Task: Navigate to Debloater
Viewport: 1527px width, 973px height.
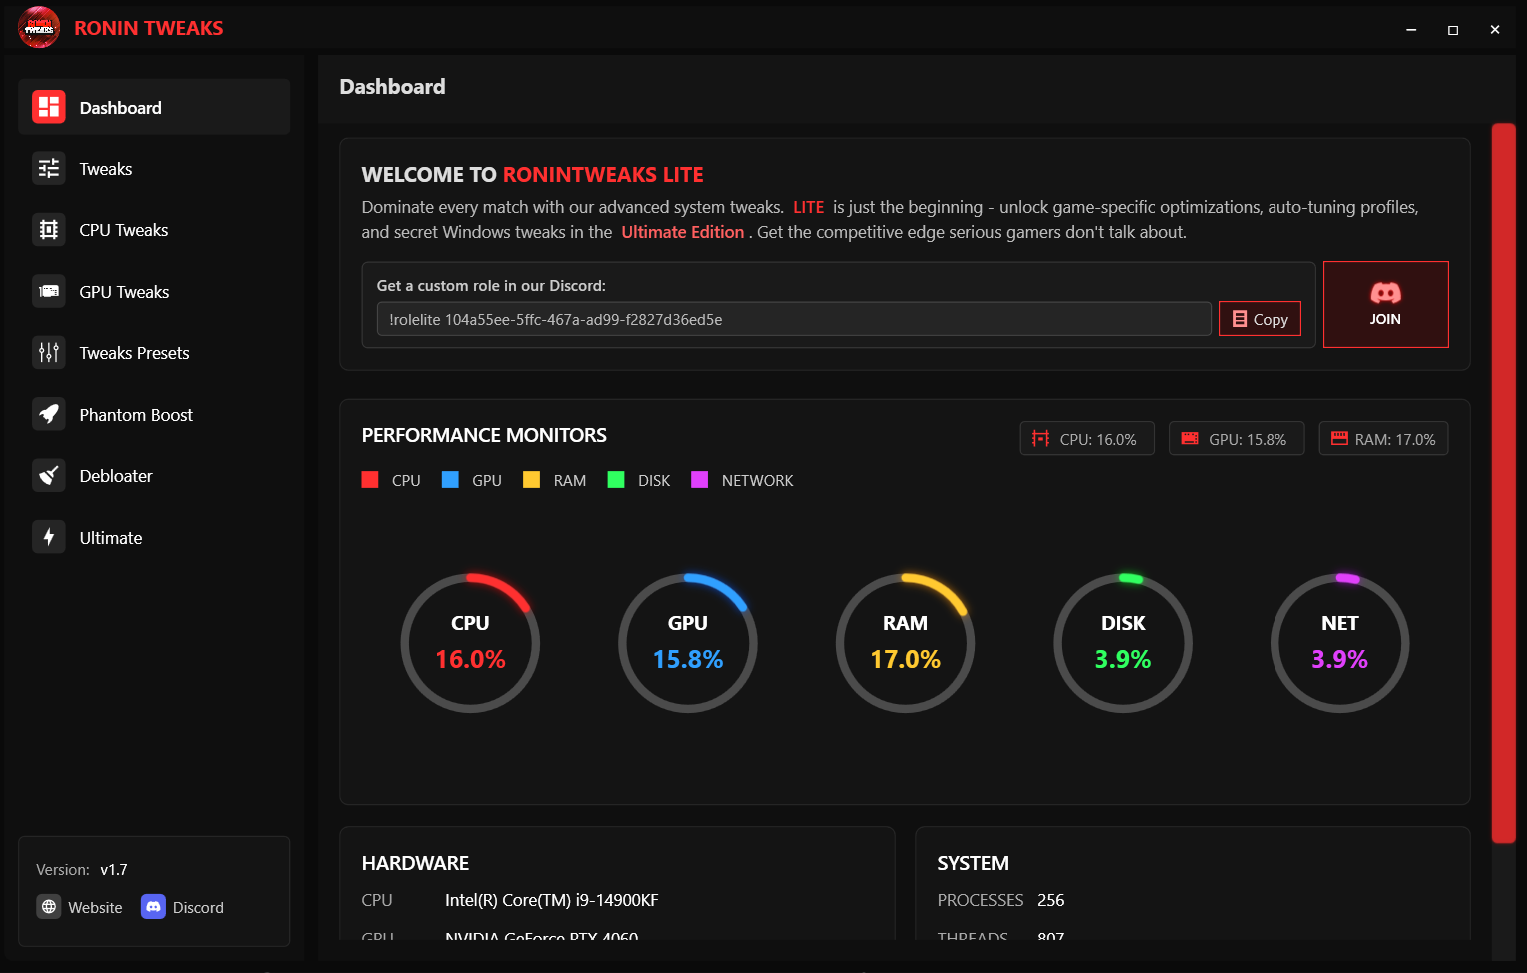Action: point(154,476)
